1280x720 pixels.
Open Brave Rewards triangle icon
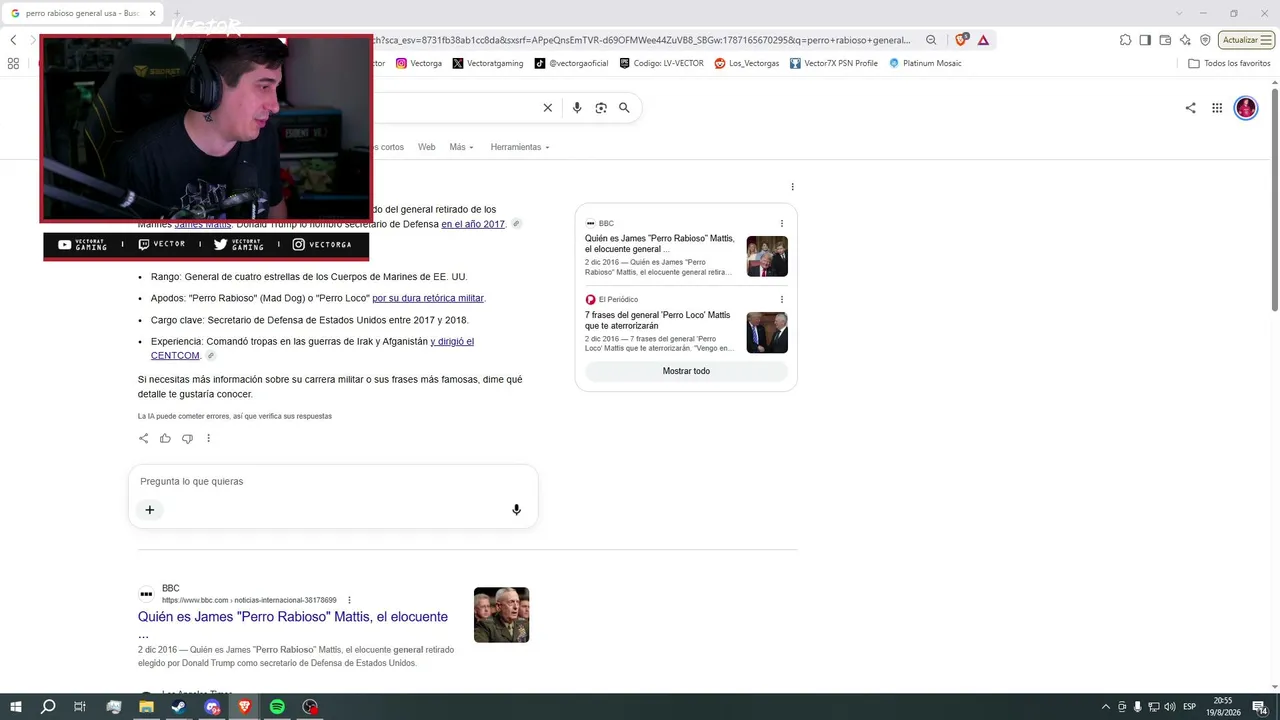coord(983,40)
